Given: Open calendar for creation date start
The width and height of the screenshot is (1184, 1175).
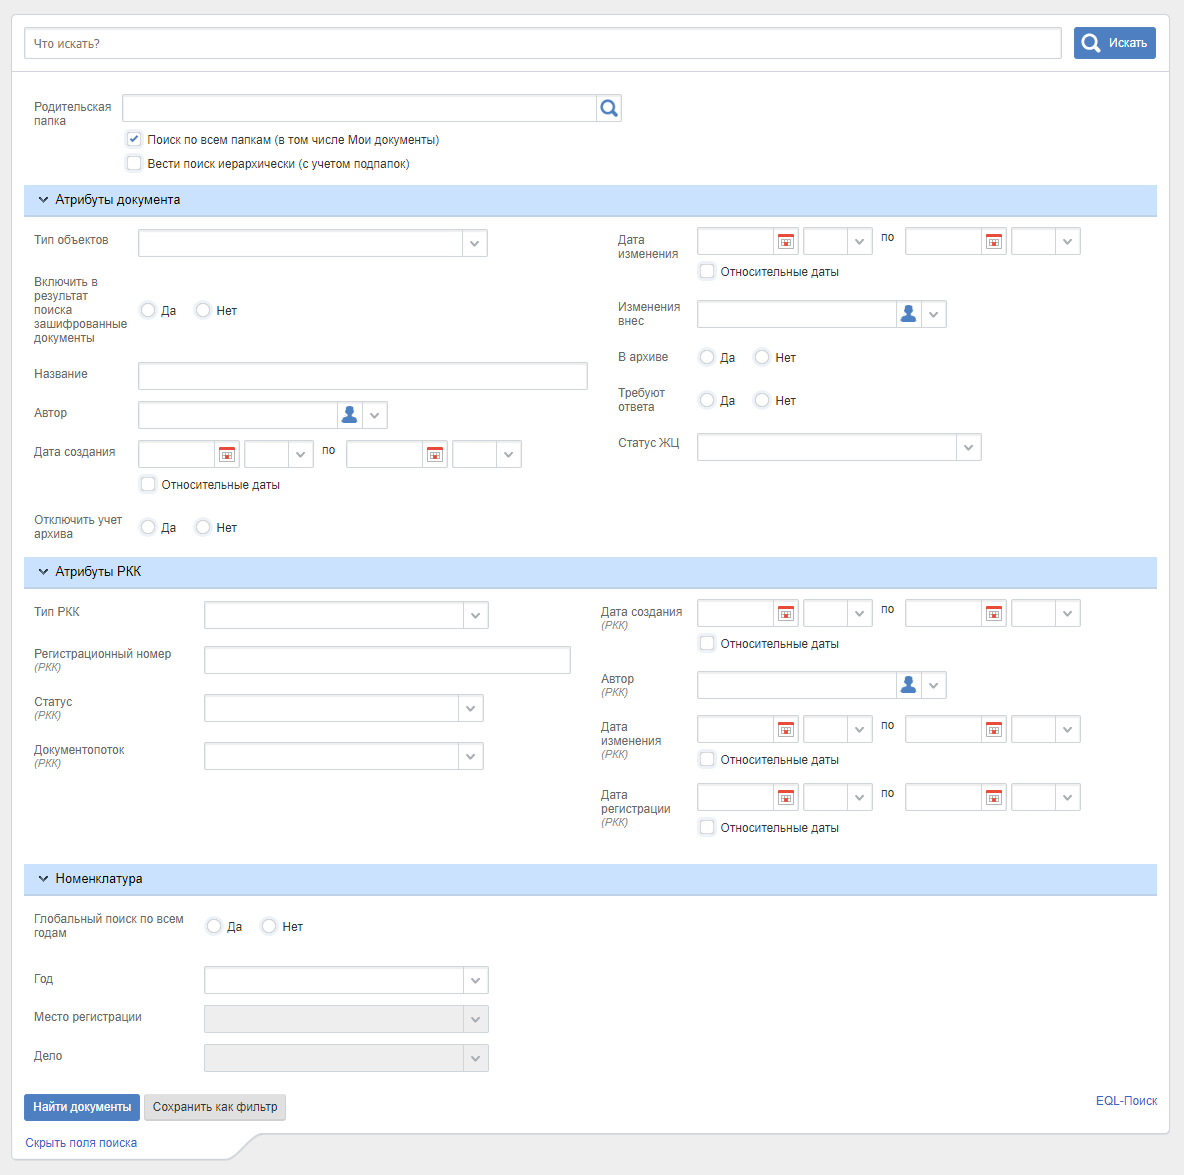Looking at the screenshot, I should 227,454.
